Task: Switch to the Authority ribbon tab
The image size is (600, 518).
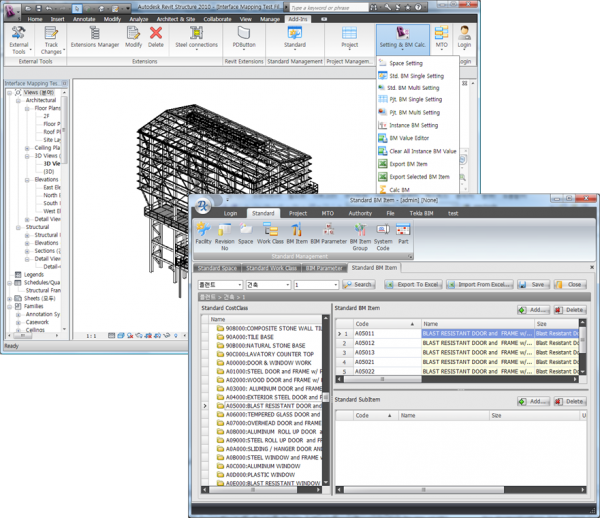Action: tap(360, 213)
